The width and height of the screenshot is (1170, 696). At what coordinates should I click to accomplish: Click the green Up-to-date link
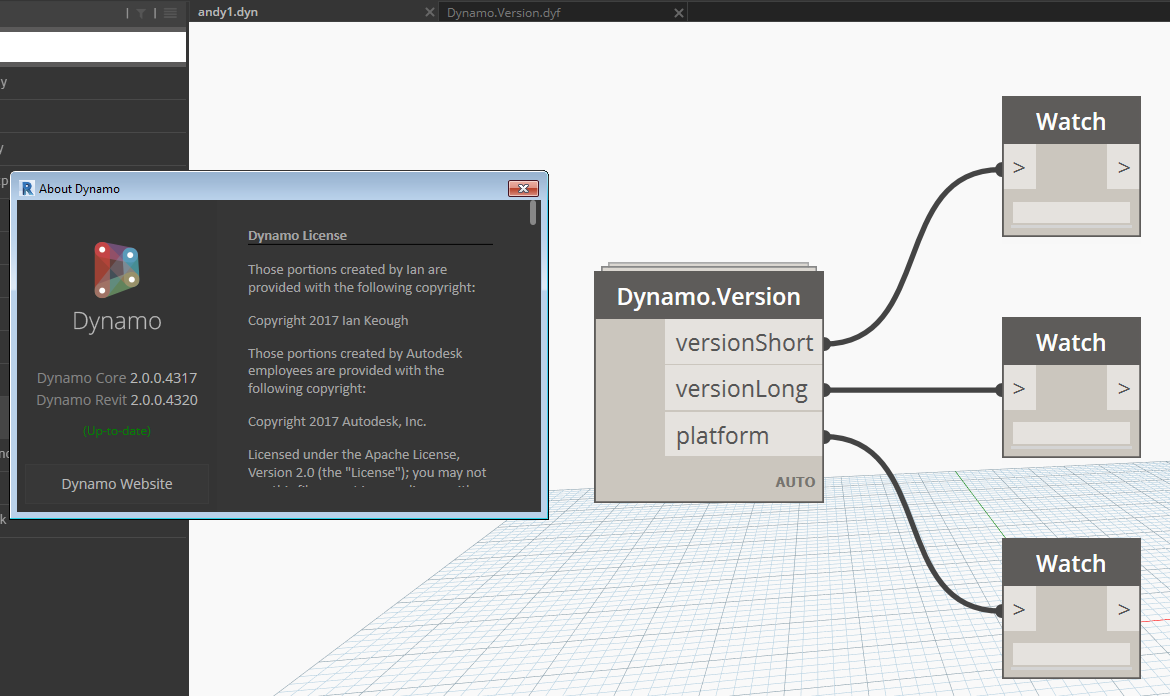[116, 430]
